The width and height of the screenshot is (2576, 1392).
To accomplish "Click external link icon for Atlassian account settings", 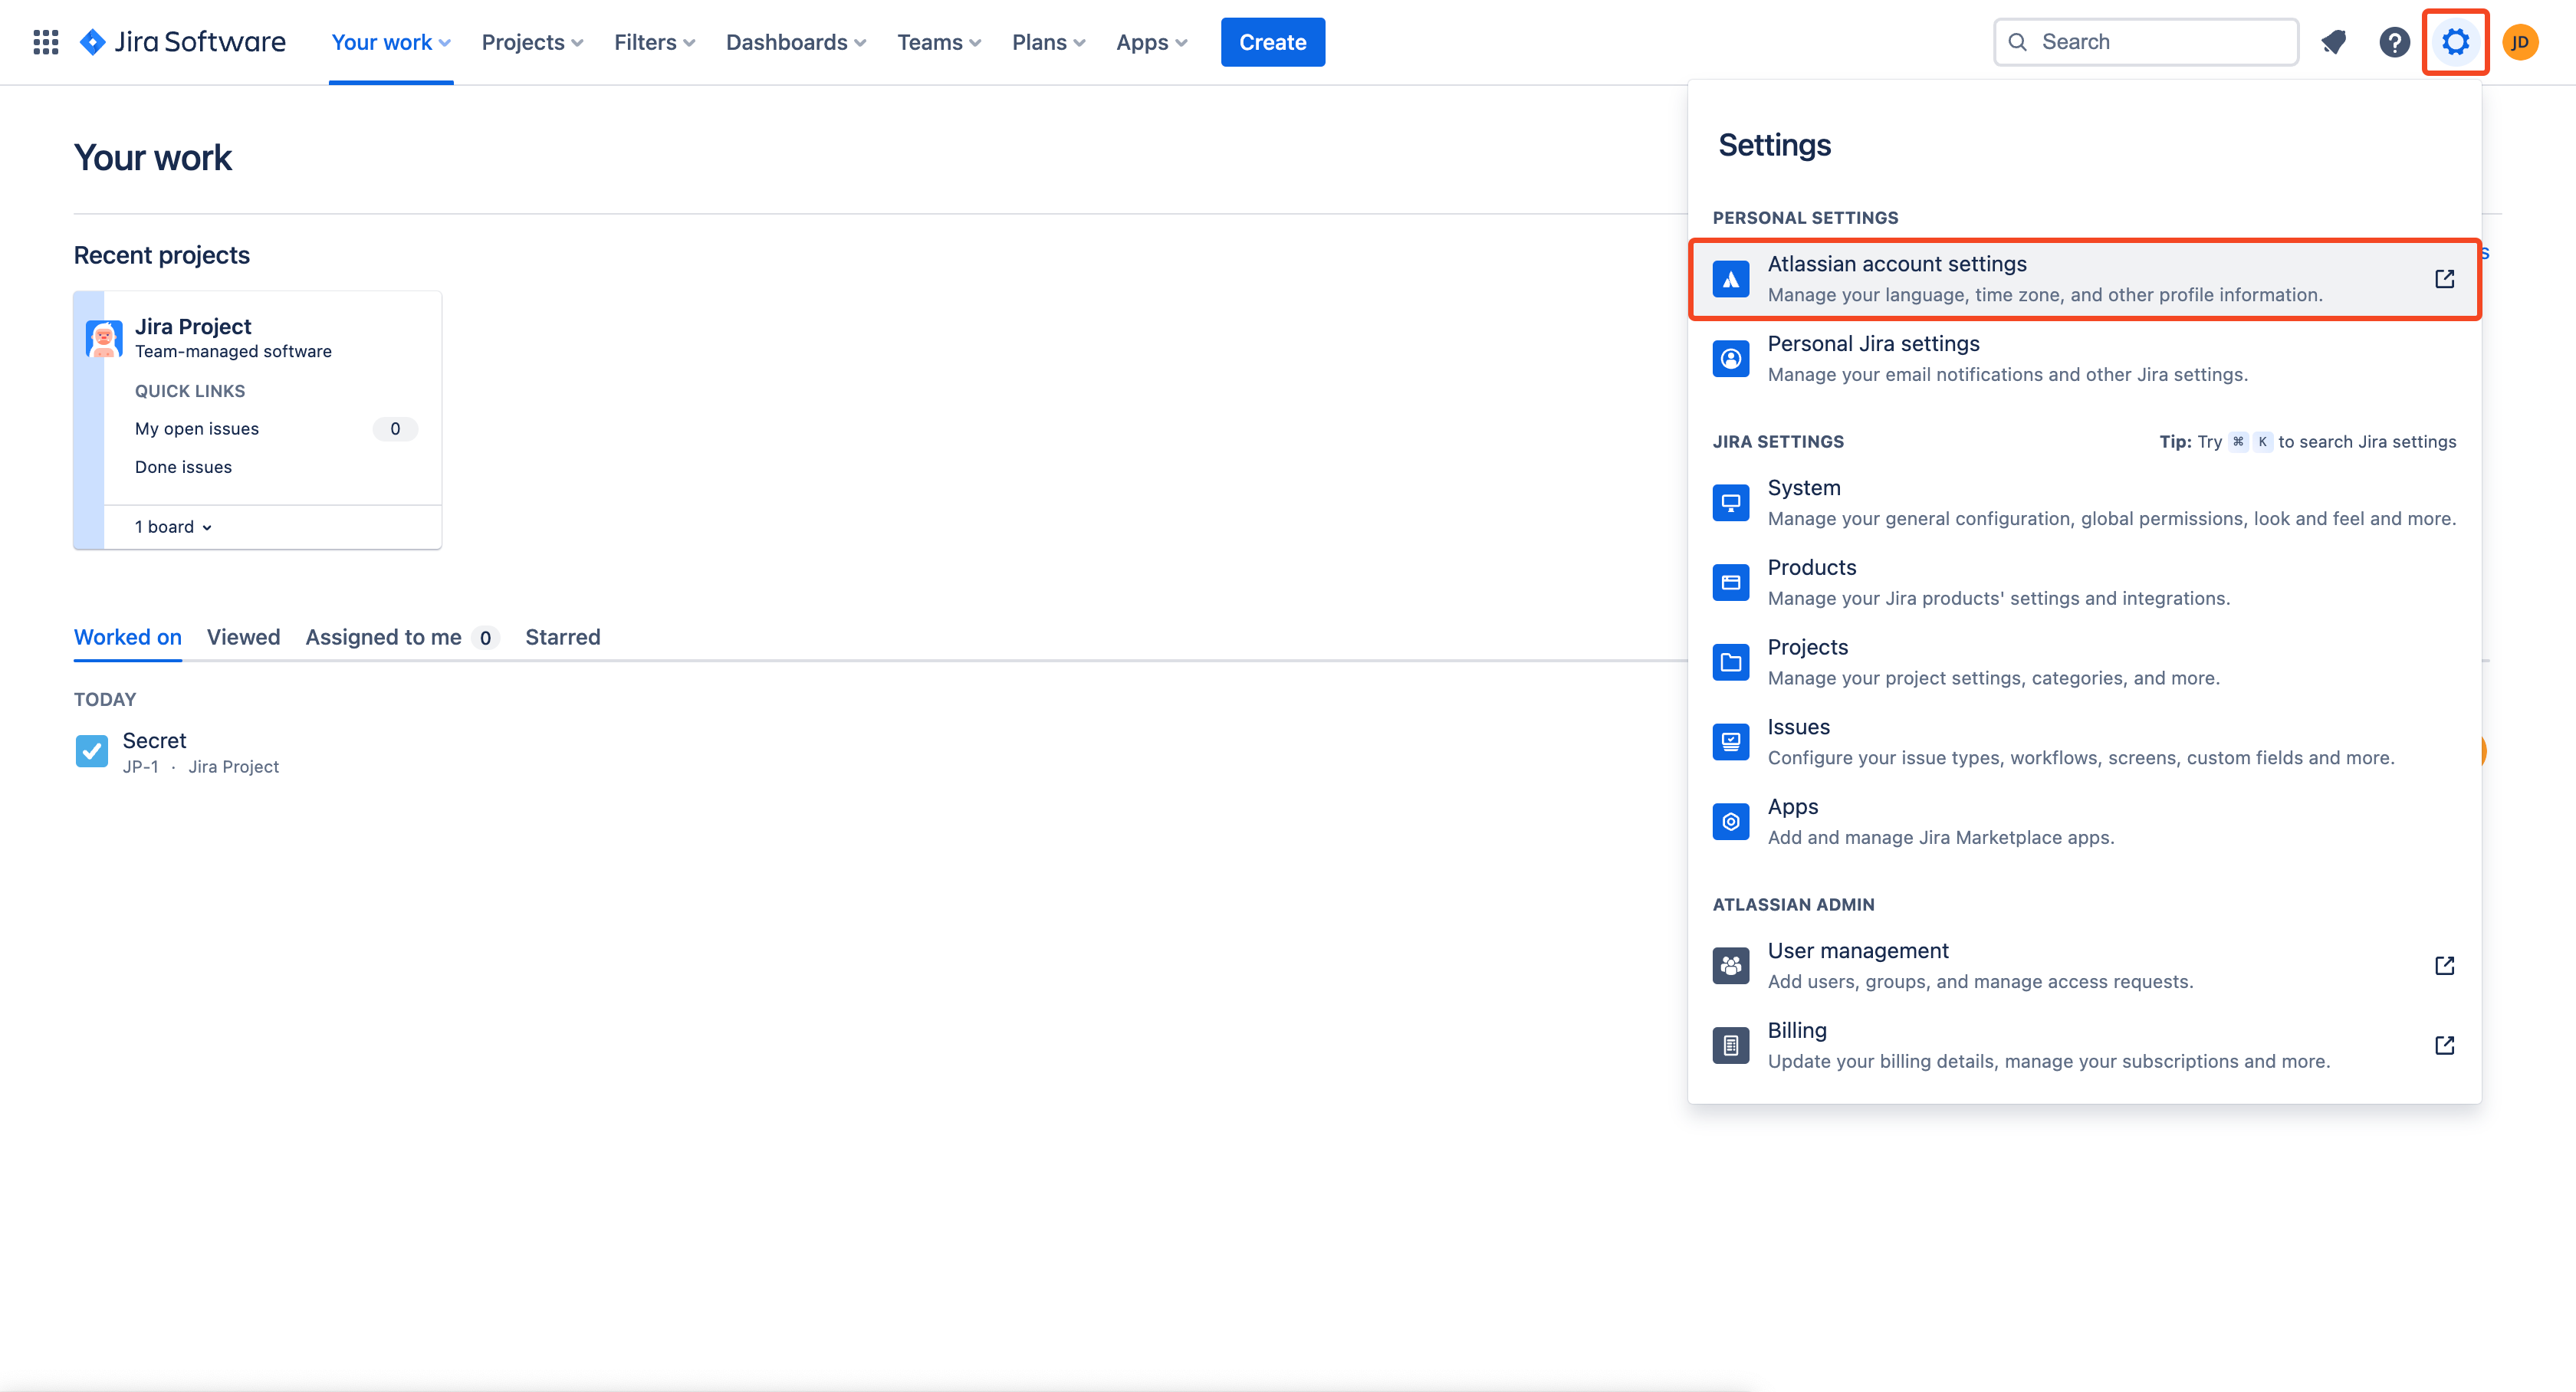I will pos(2444,279).
